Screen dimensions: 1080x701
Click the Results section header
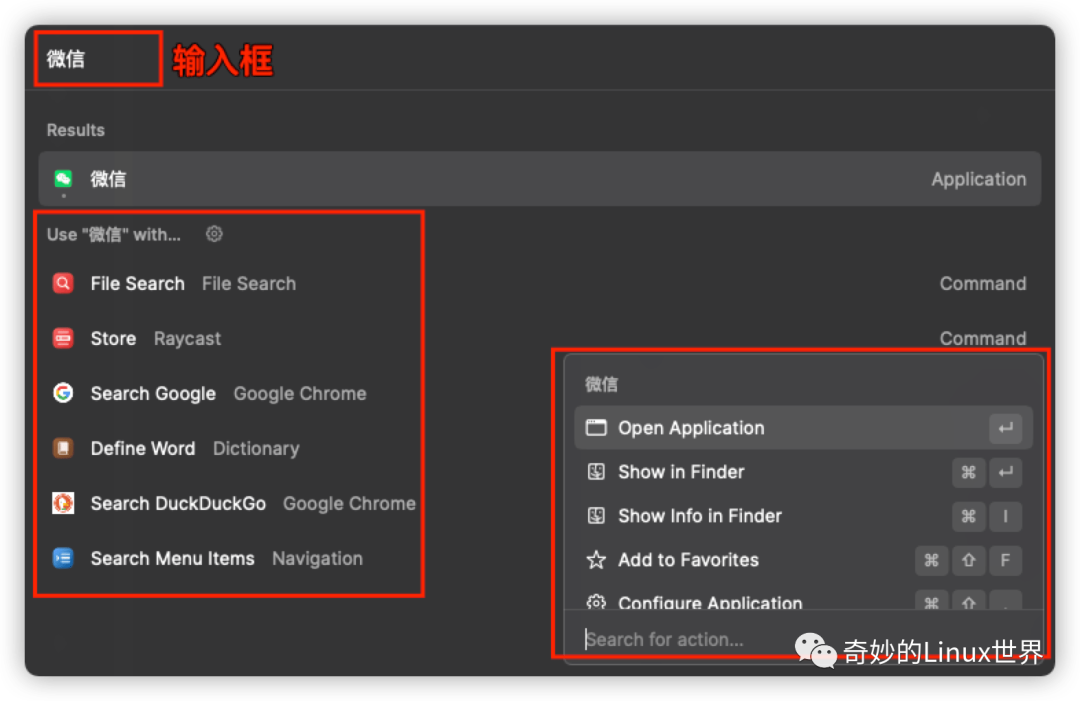pos(76,130)
